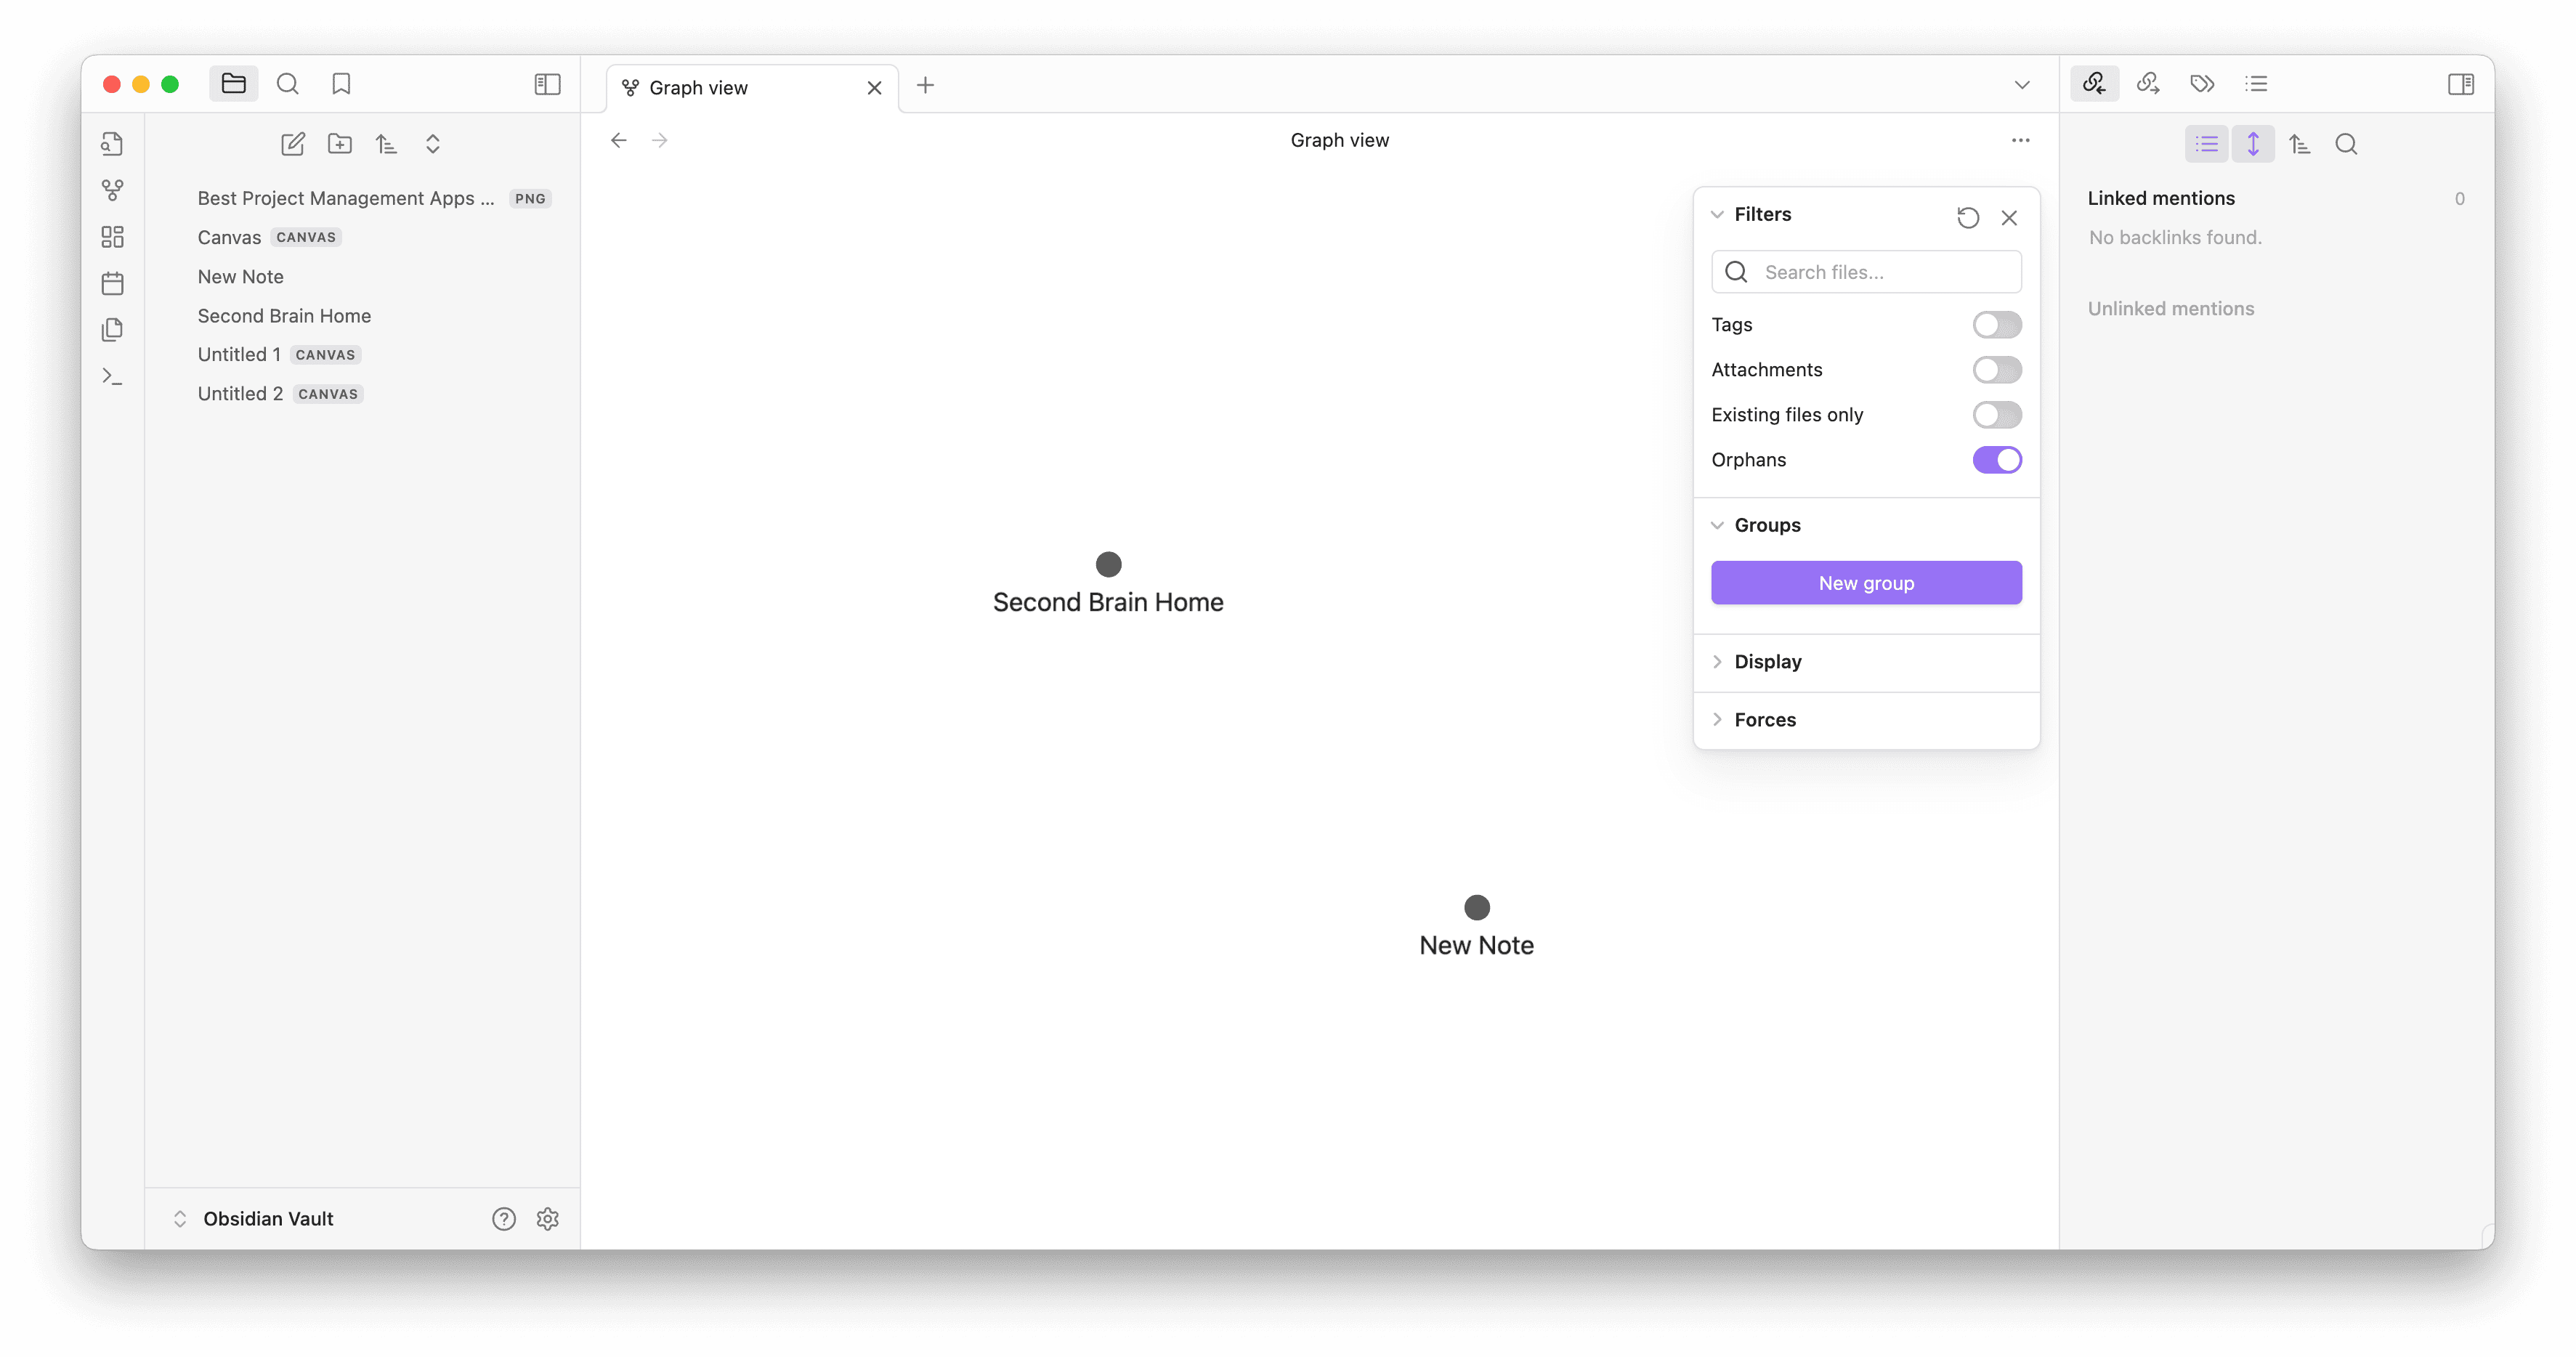Expand the Display section

pyautogui.click(x=1767, y=662)
